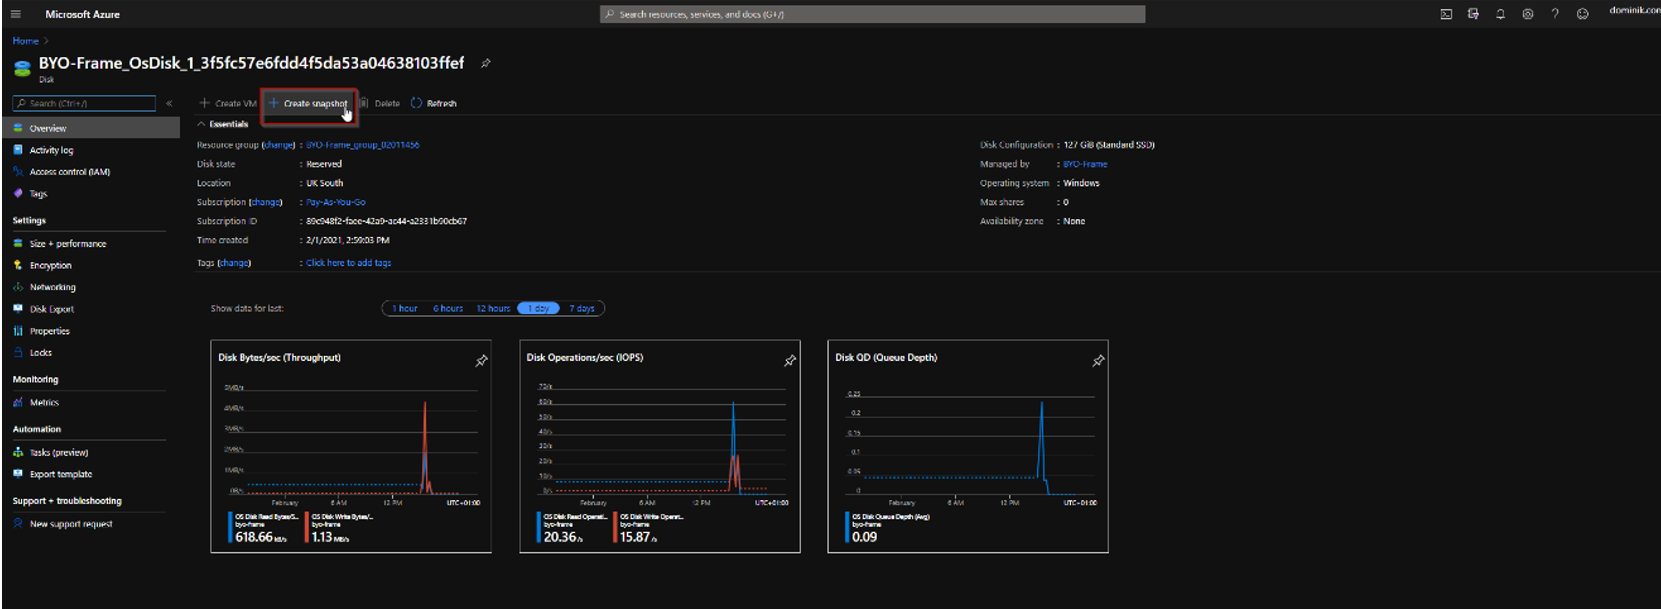
Task: Open the dominik account menu
Action: 1634,11
